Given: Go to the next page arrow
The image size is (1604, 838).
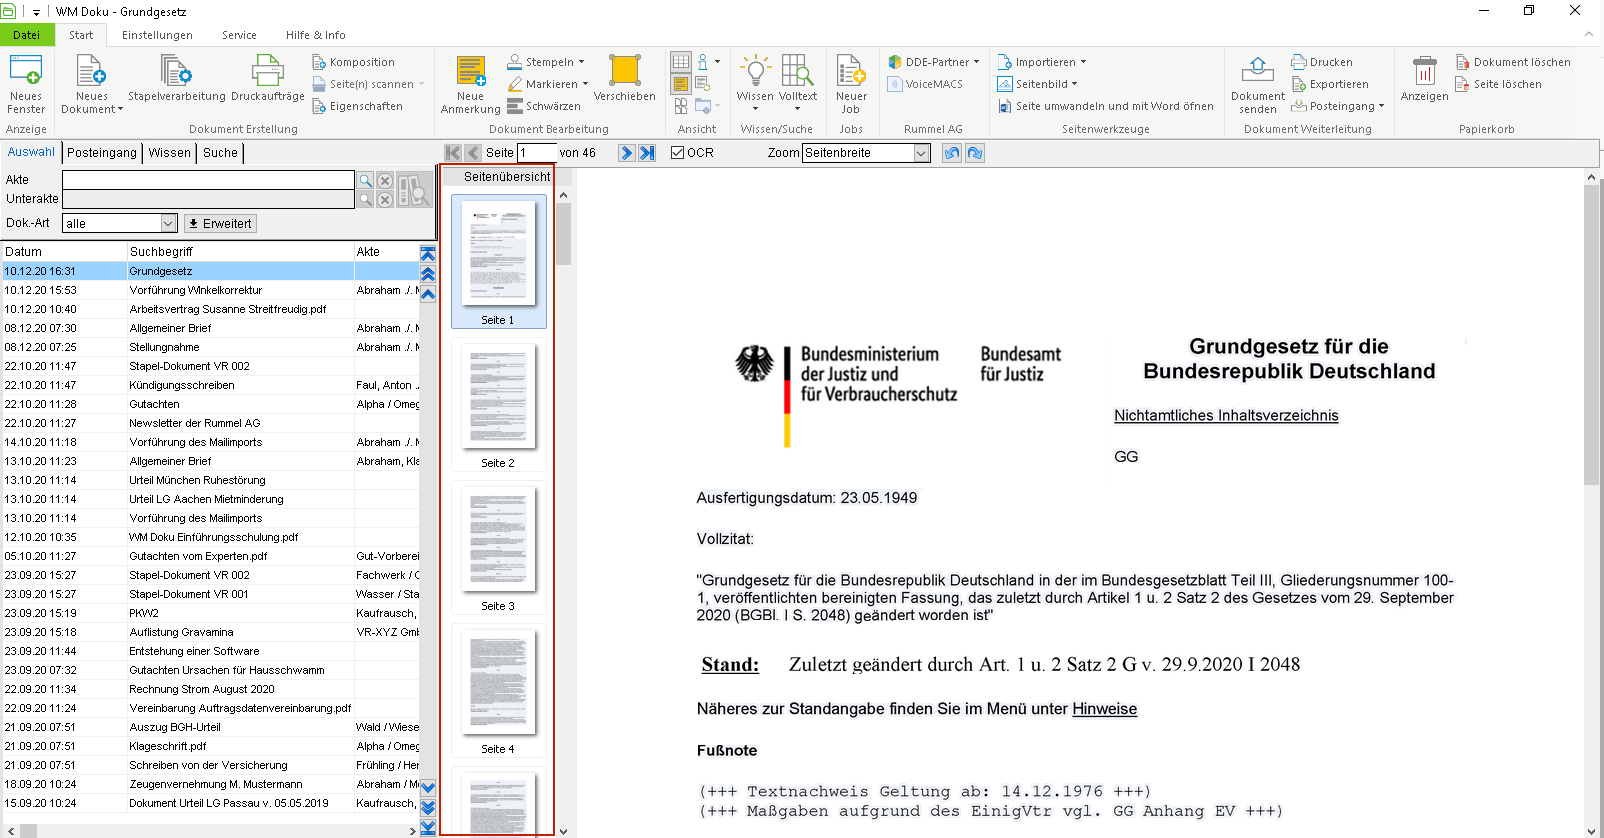Looking at the screenshot, I should pos(626,153).
